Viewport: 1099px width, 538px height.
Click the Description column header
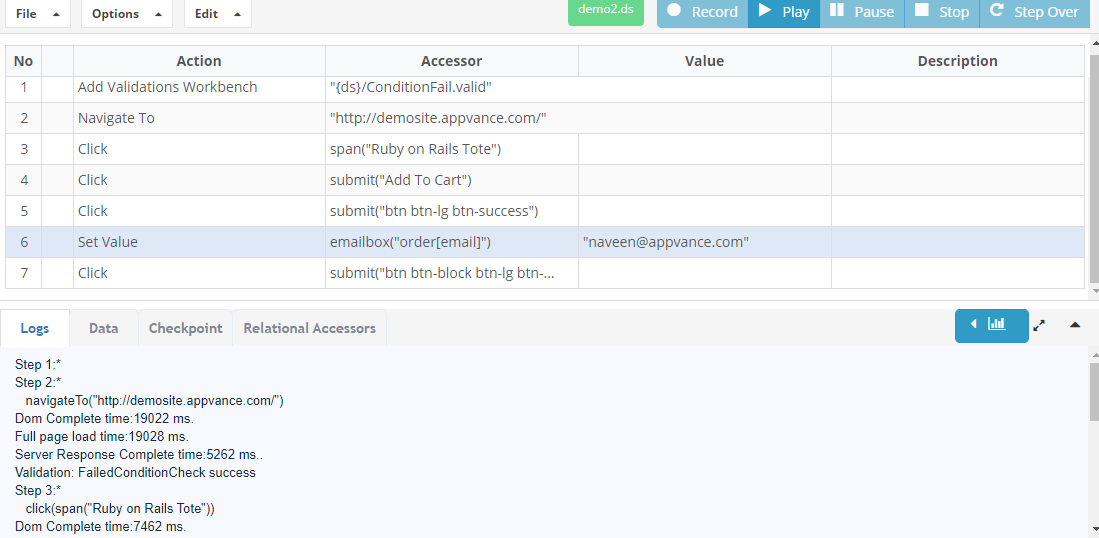958,61
